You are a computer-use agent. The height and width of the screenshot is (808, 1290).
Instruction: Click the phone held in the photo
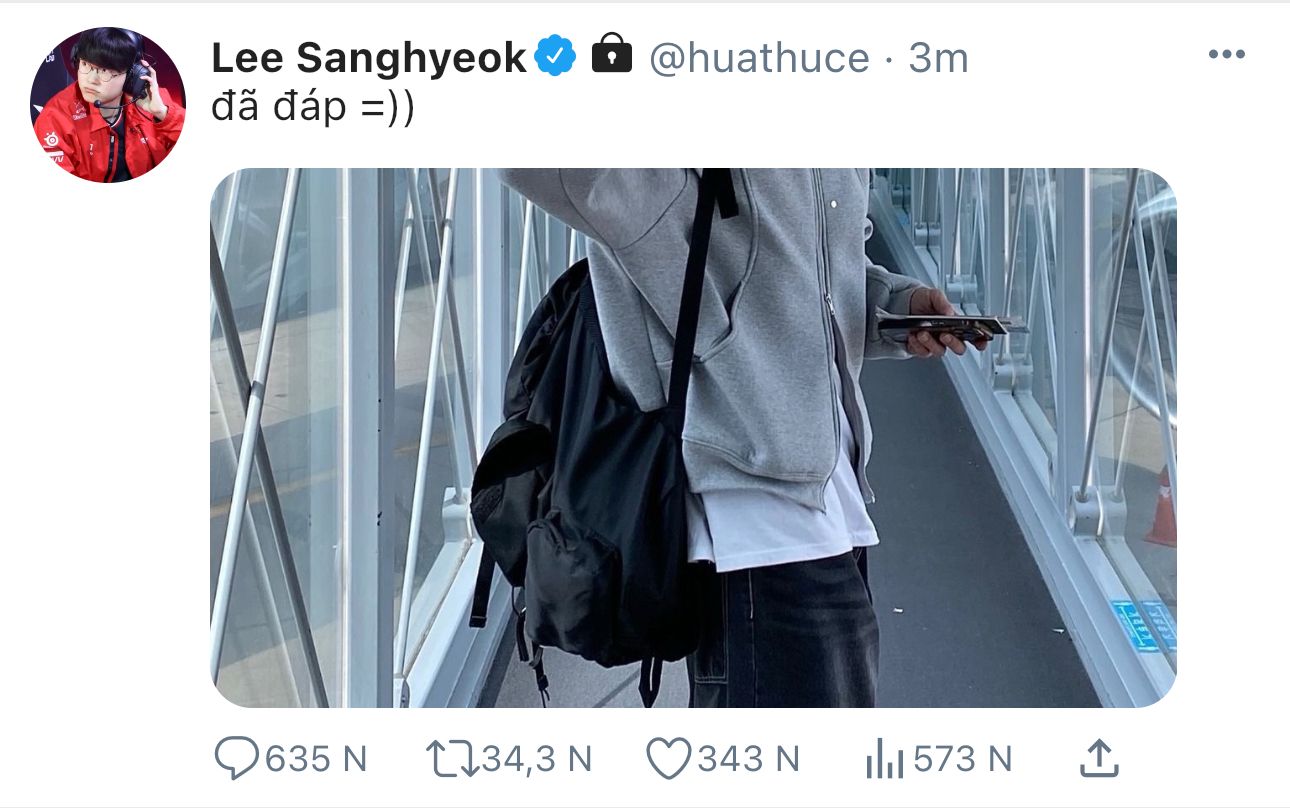pyautogui.click(x=952, y=326)
